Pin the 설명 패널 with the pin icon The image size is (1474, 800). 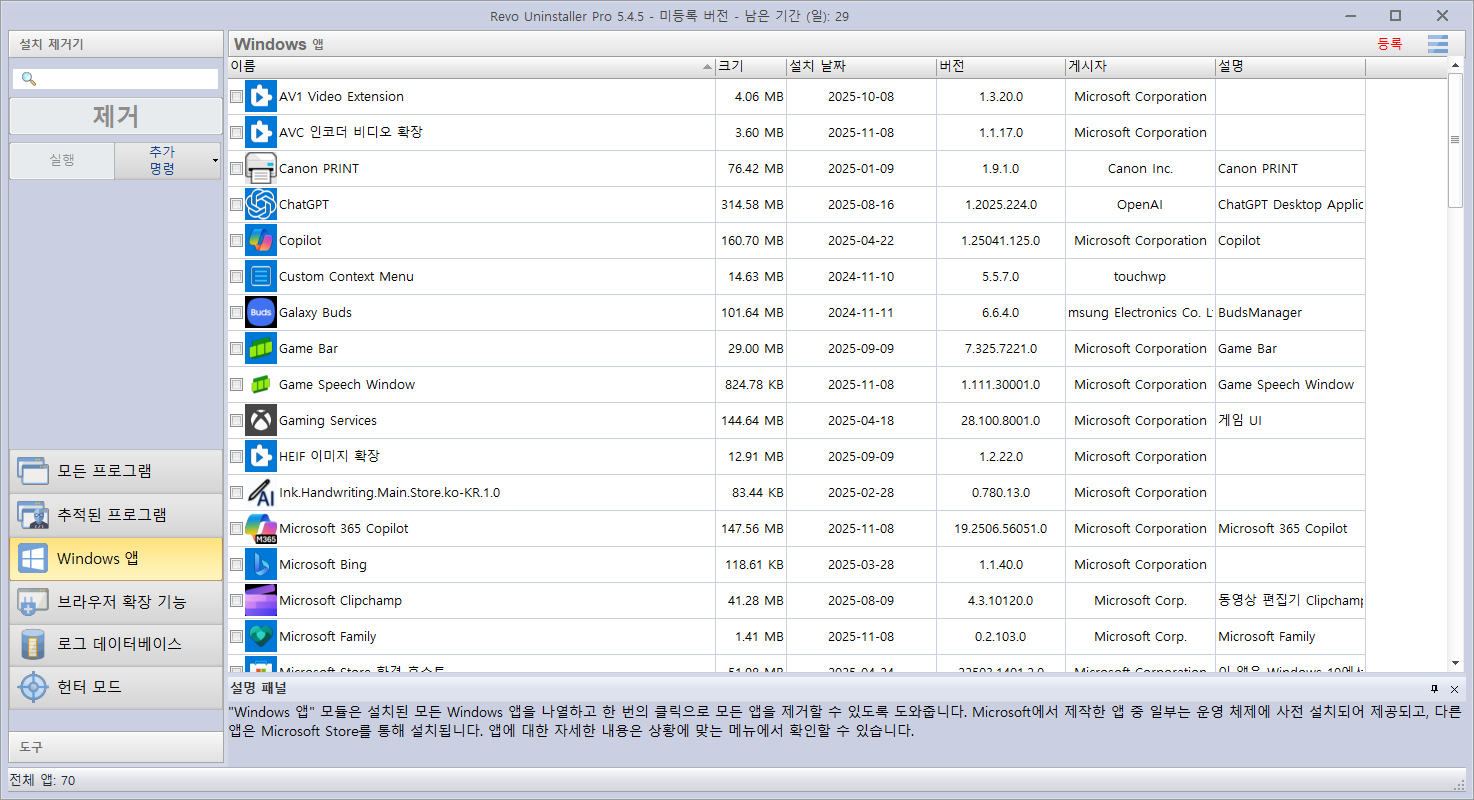[x=1434, y=689]
